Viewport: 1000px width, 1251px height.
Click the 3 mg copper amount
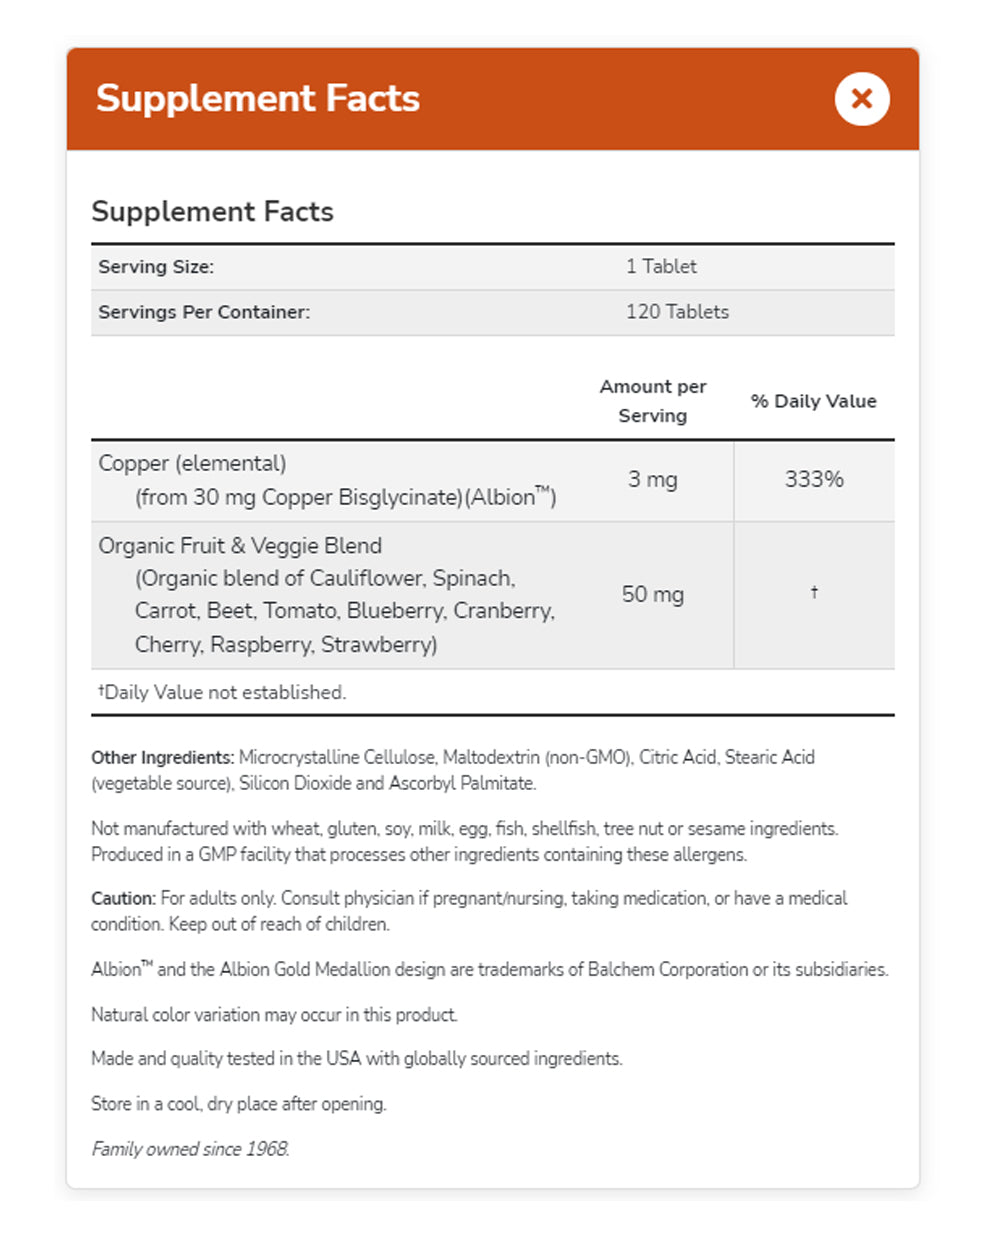pos(653,480)
